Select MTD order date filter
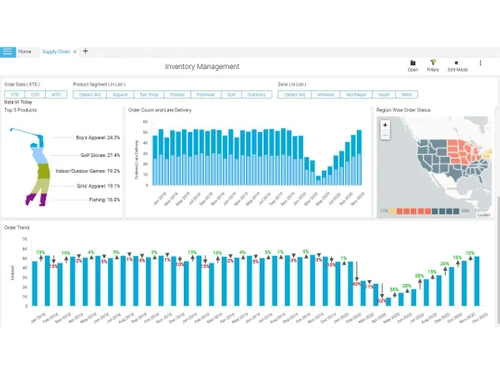Viewport: 500px width, 375px height. coord(56,95)
